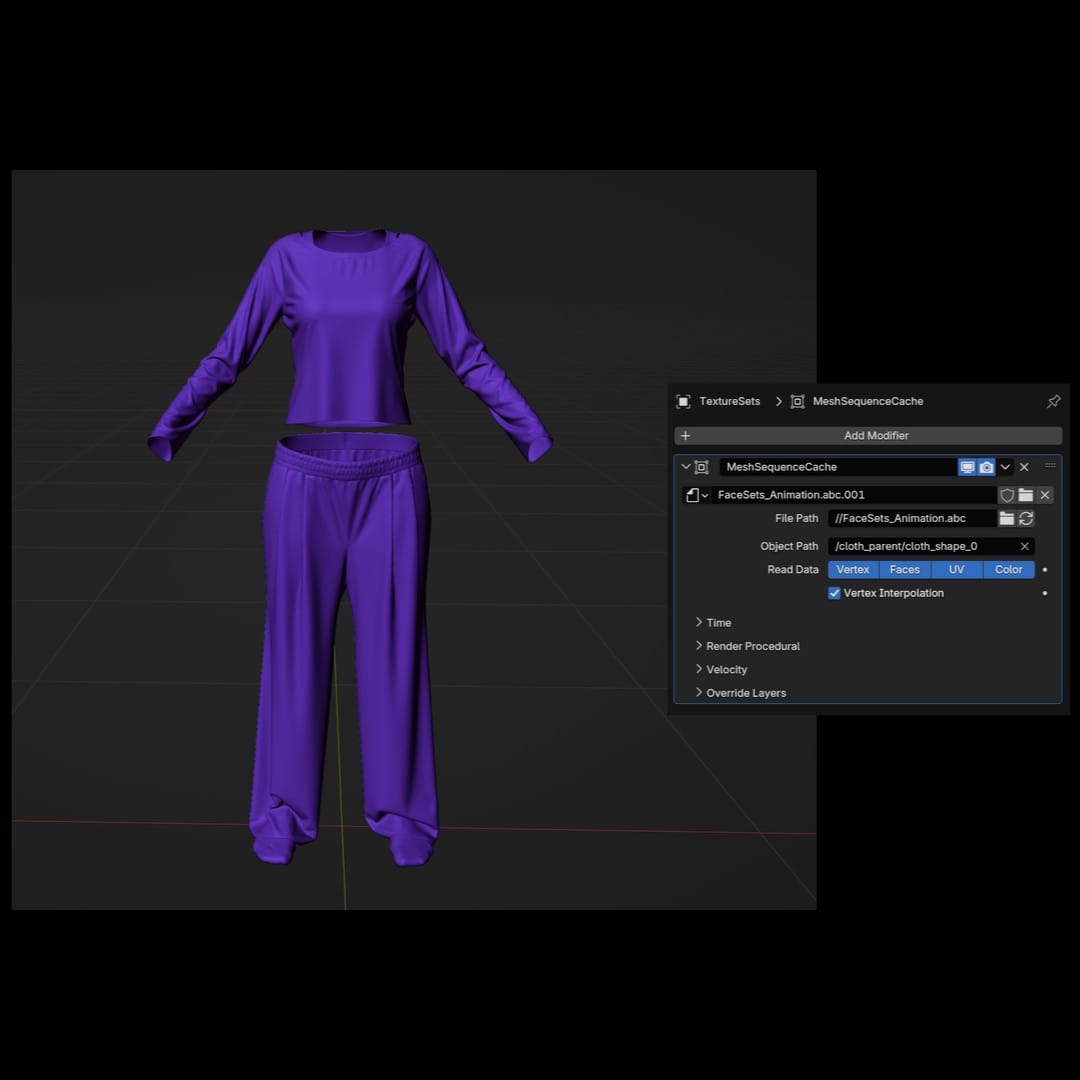This screenshot has width=1080, height=1080.
Task: Click the modifier type icon beside name field
Action: (x=702, y=467)
